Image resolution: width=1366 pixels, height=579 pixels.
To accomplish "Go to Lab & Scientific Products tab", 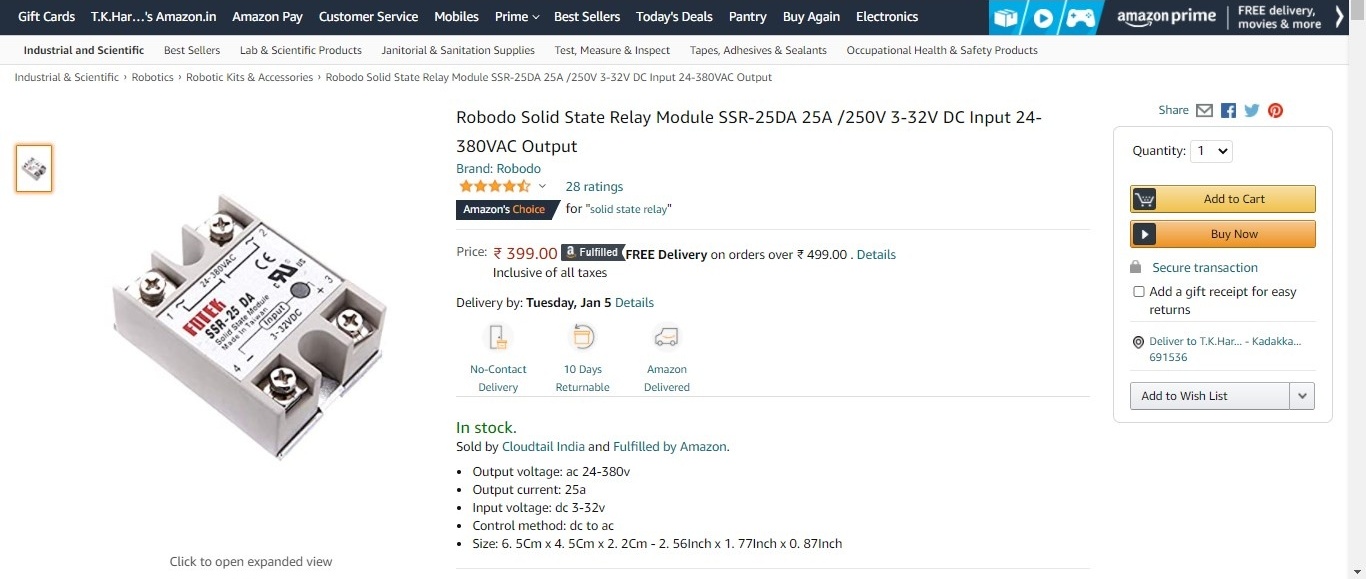I will [301, 50].
